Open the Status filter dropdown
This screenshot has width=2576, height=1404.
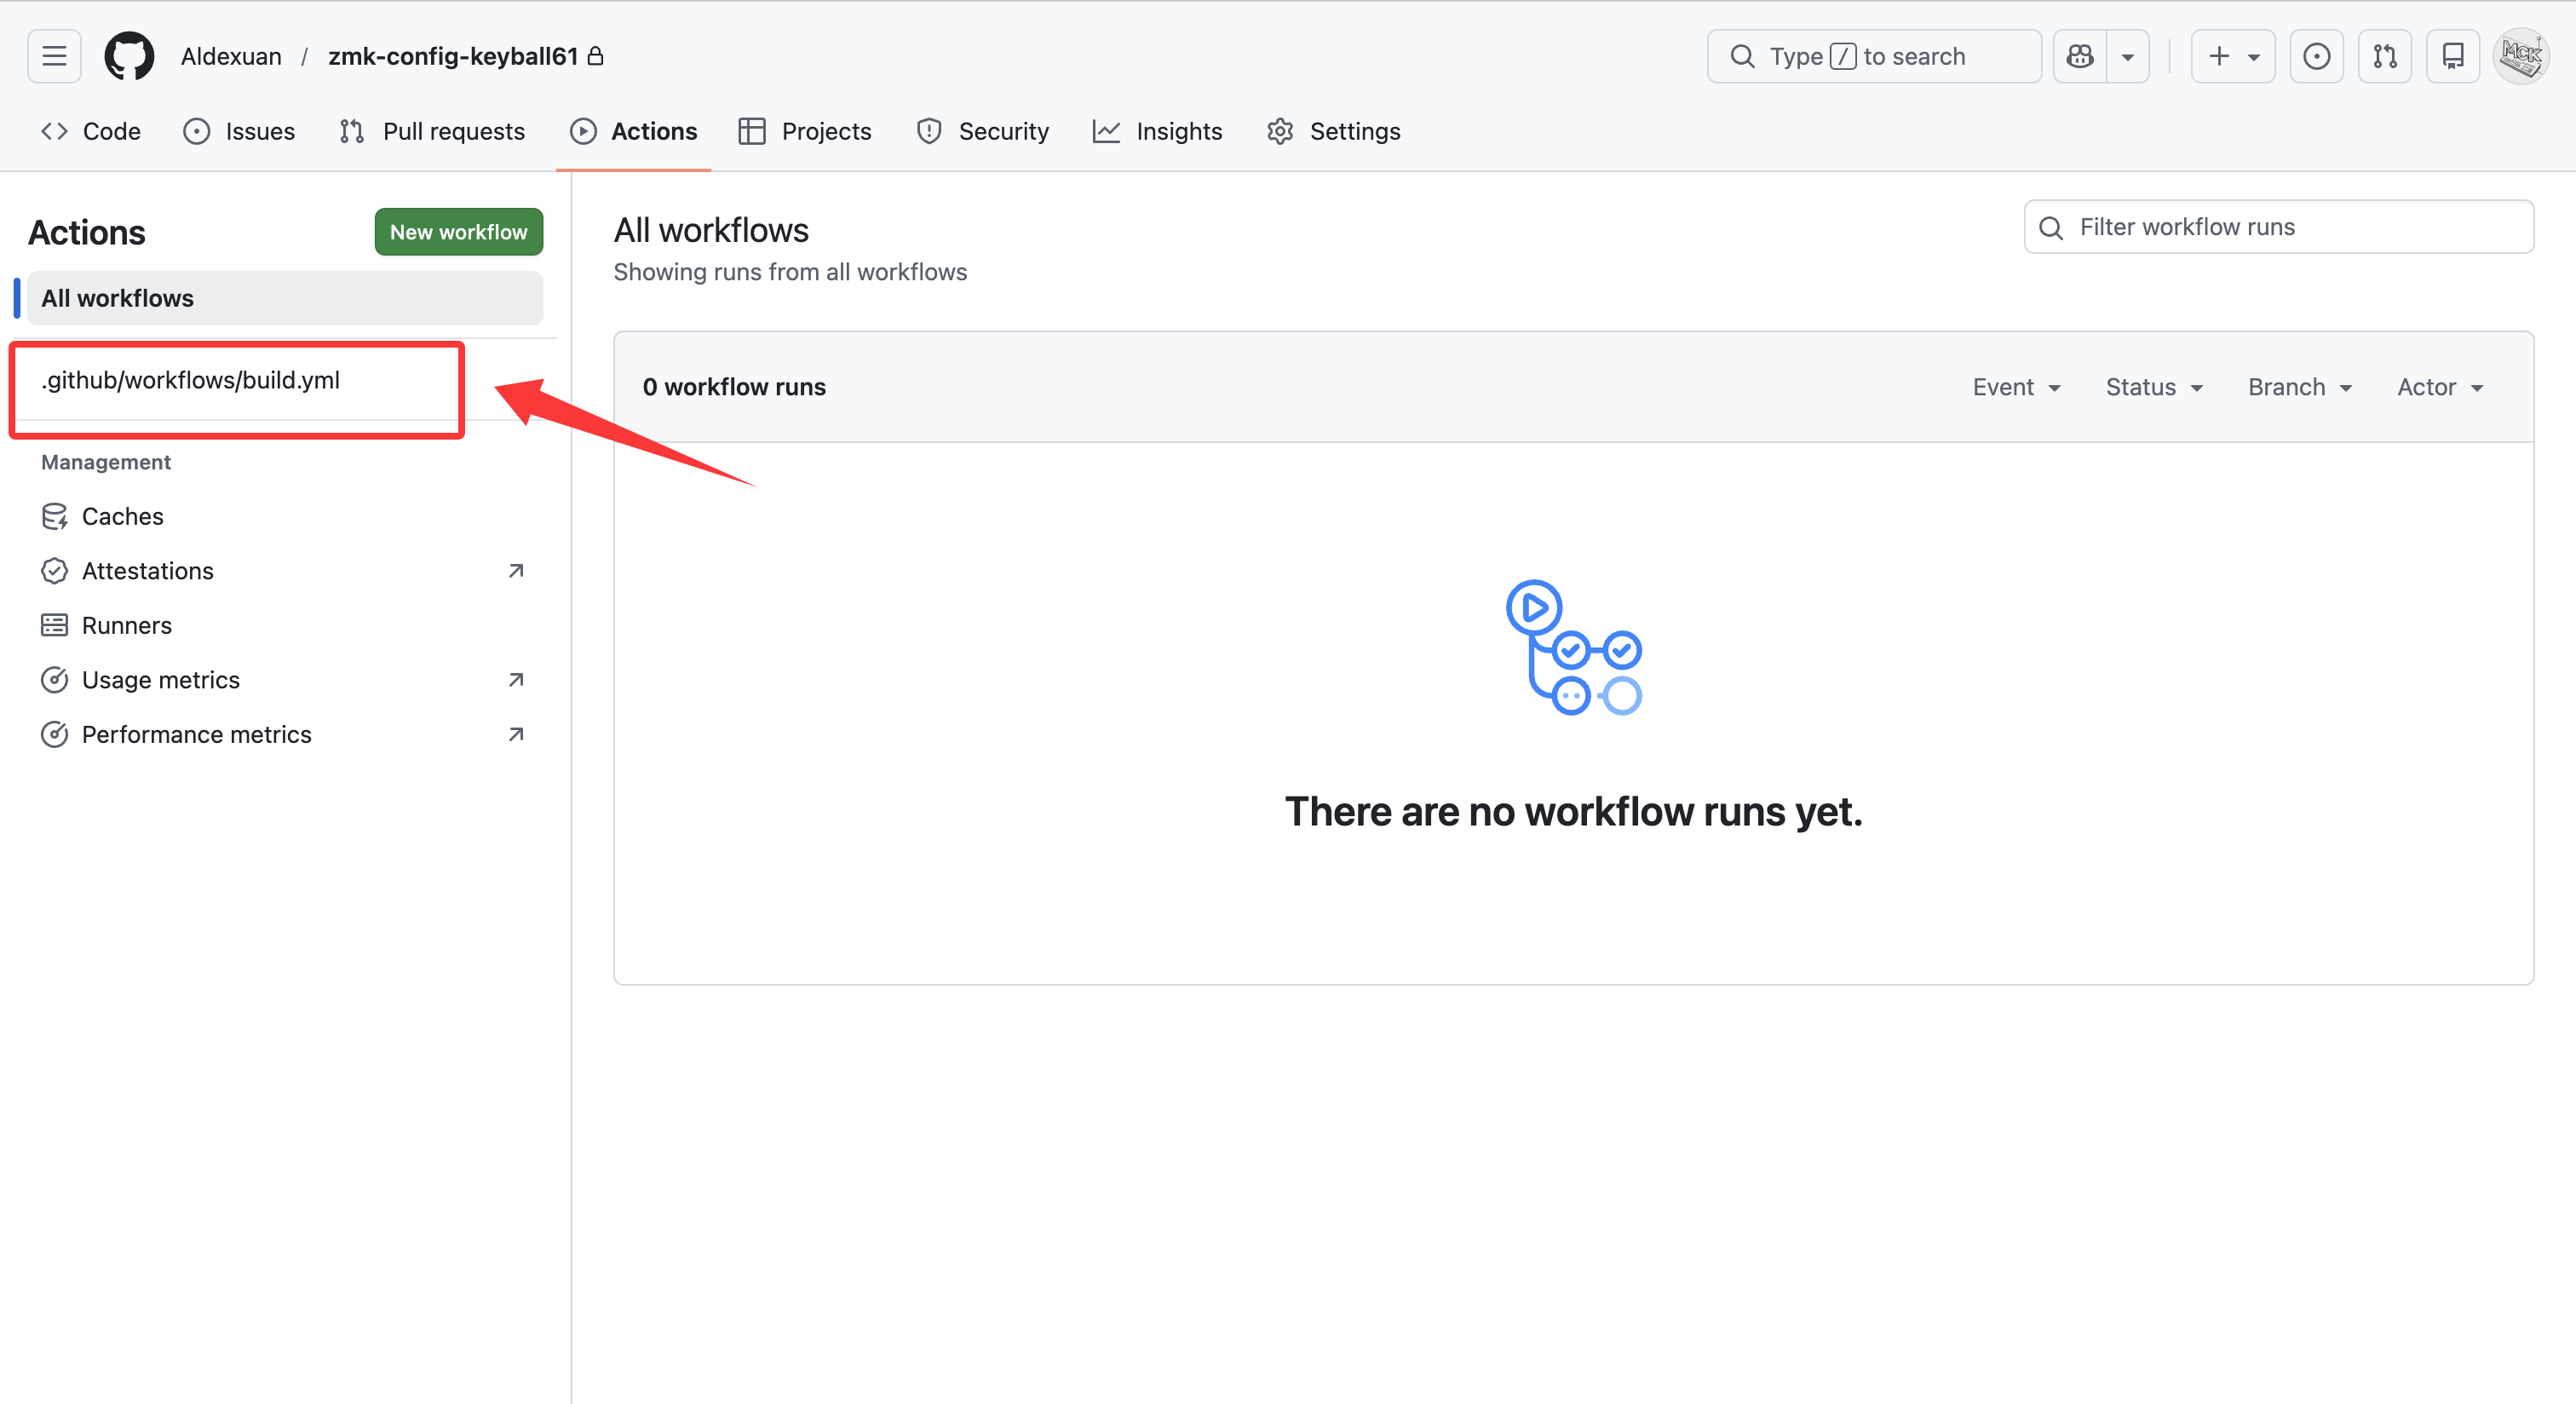2153,387
